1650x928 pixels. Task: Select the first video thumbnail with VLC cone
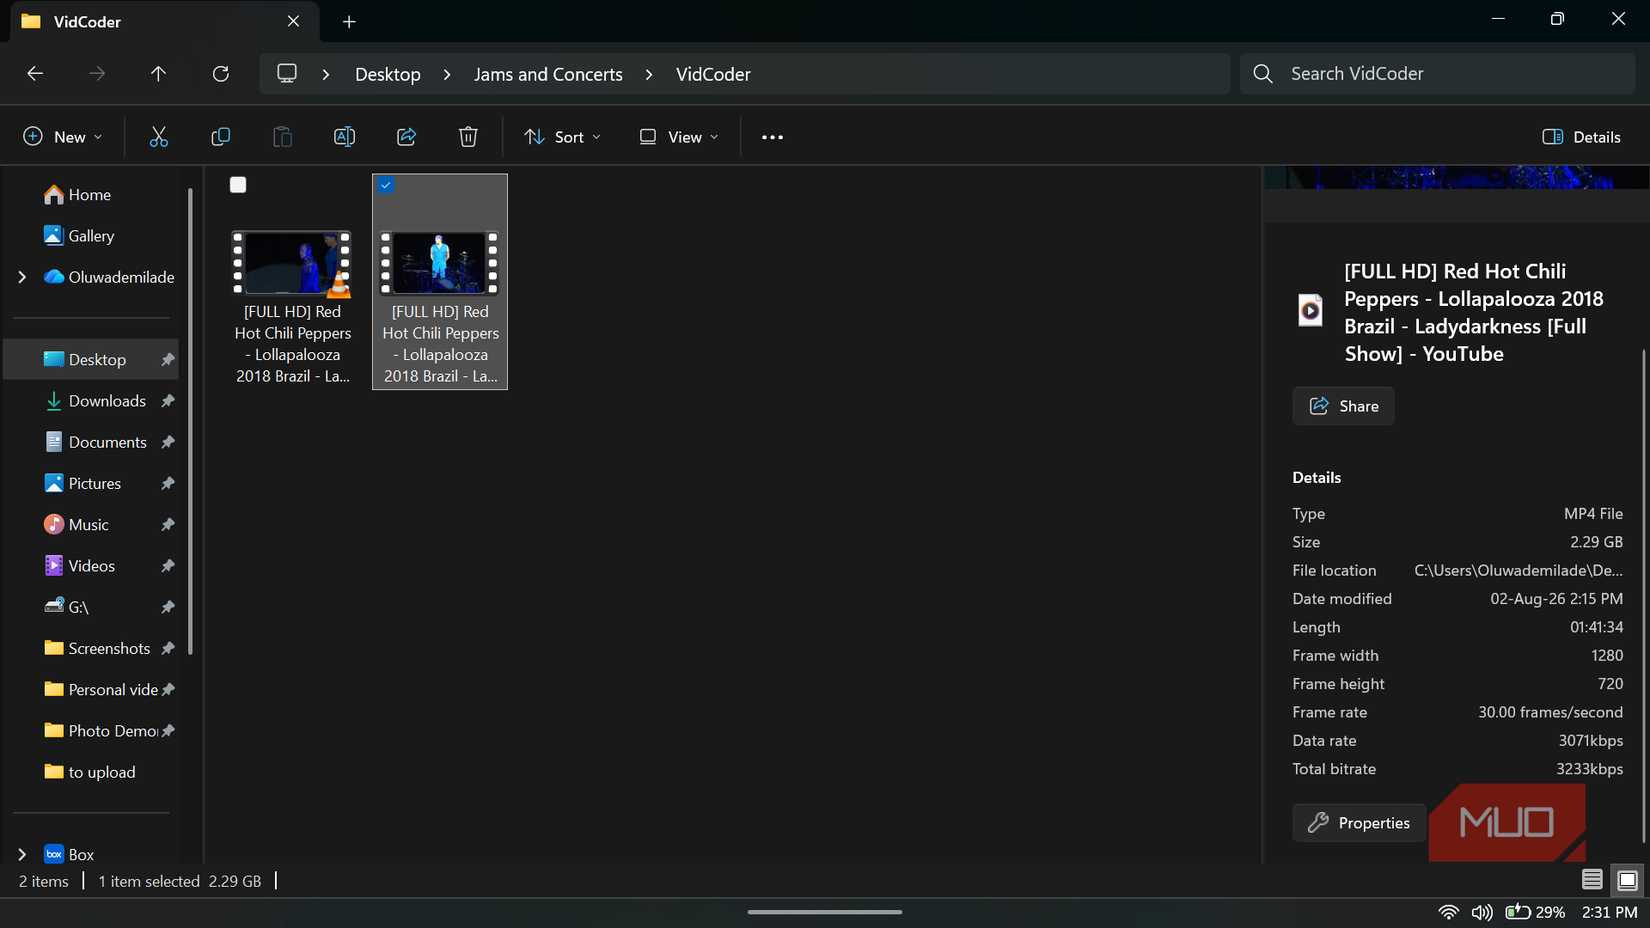coord(292,263)
